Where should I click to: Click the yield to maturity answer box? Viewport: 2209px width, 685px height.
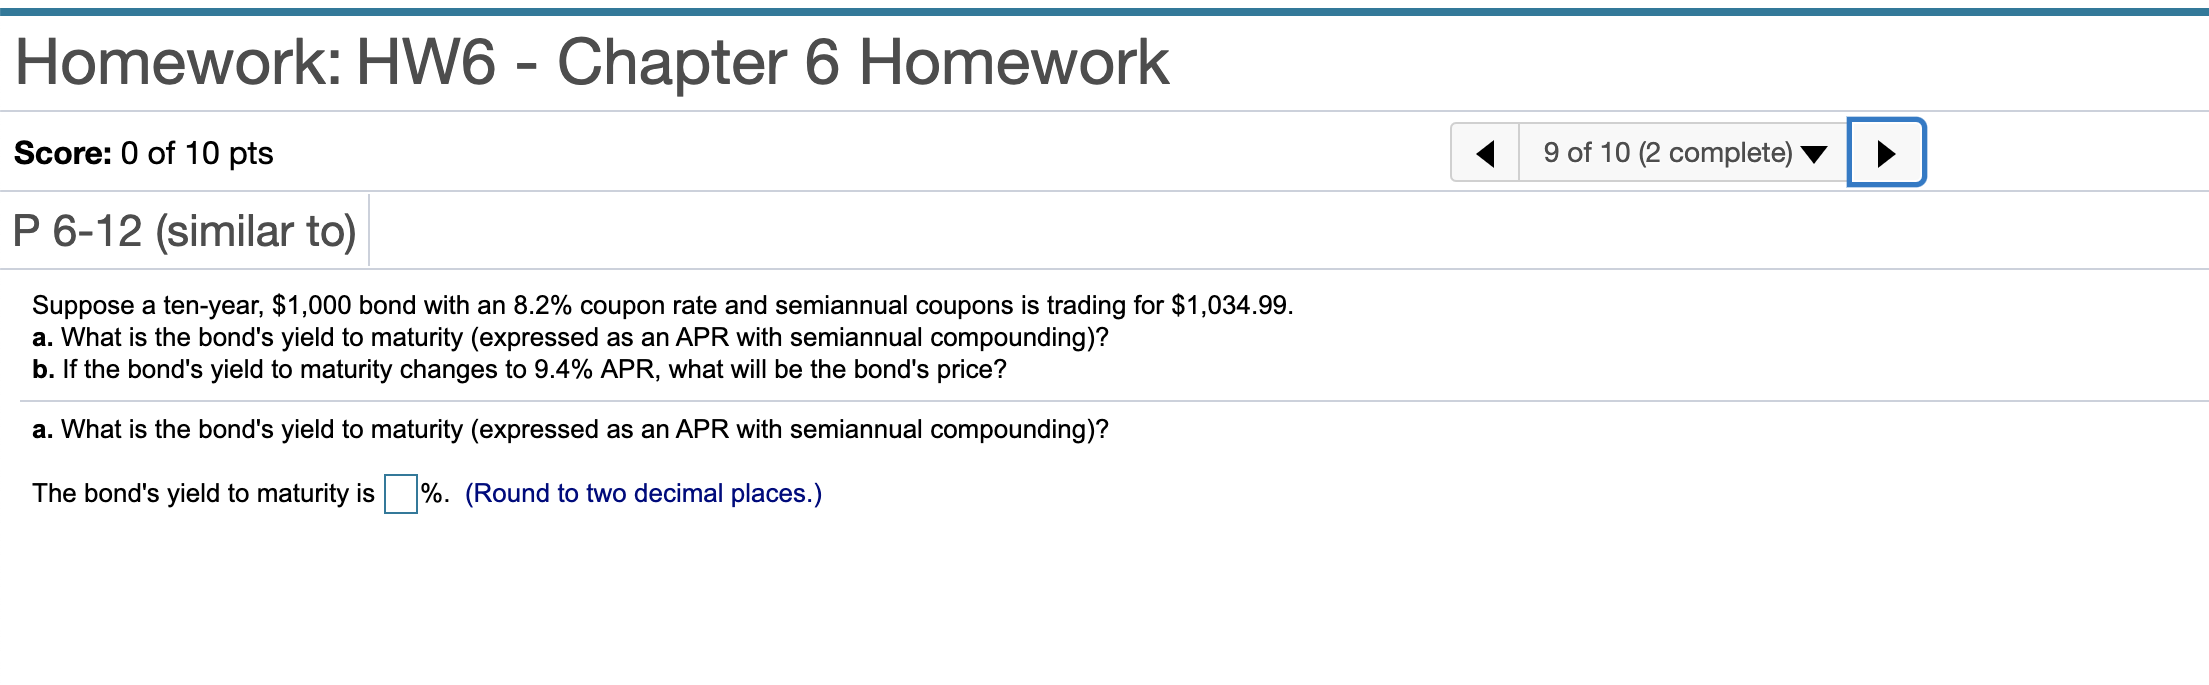(401, 494)
